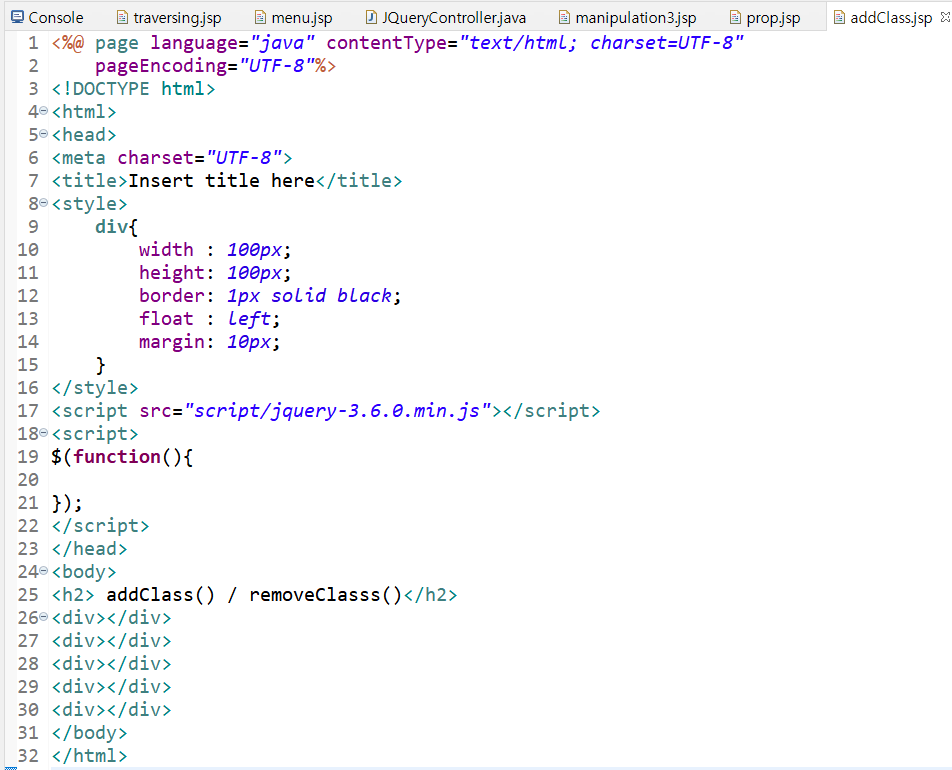This screenshot has width=952, height=770.
Task: Open the manipulation3.jsp tab
Action: tap(627, 18)
